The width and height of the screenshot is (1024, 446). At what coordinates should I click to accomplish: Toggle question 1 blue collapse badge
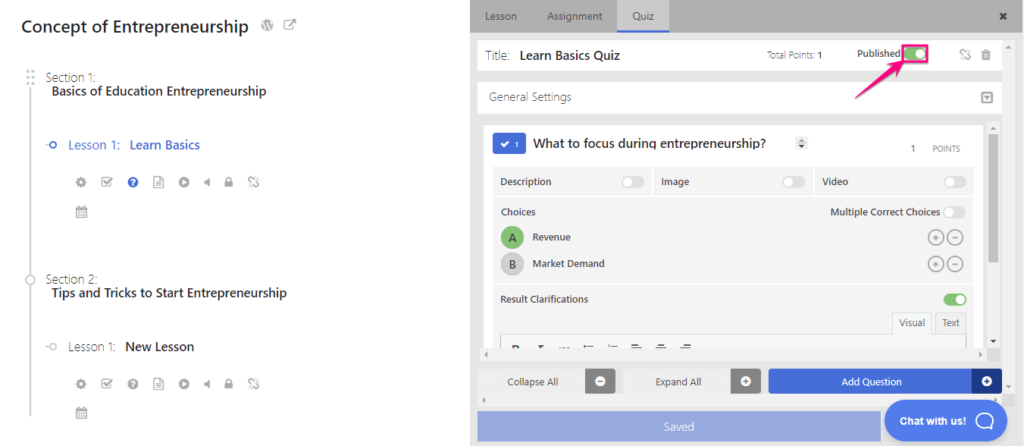tap(509, 144)
